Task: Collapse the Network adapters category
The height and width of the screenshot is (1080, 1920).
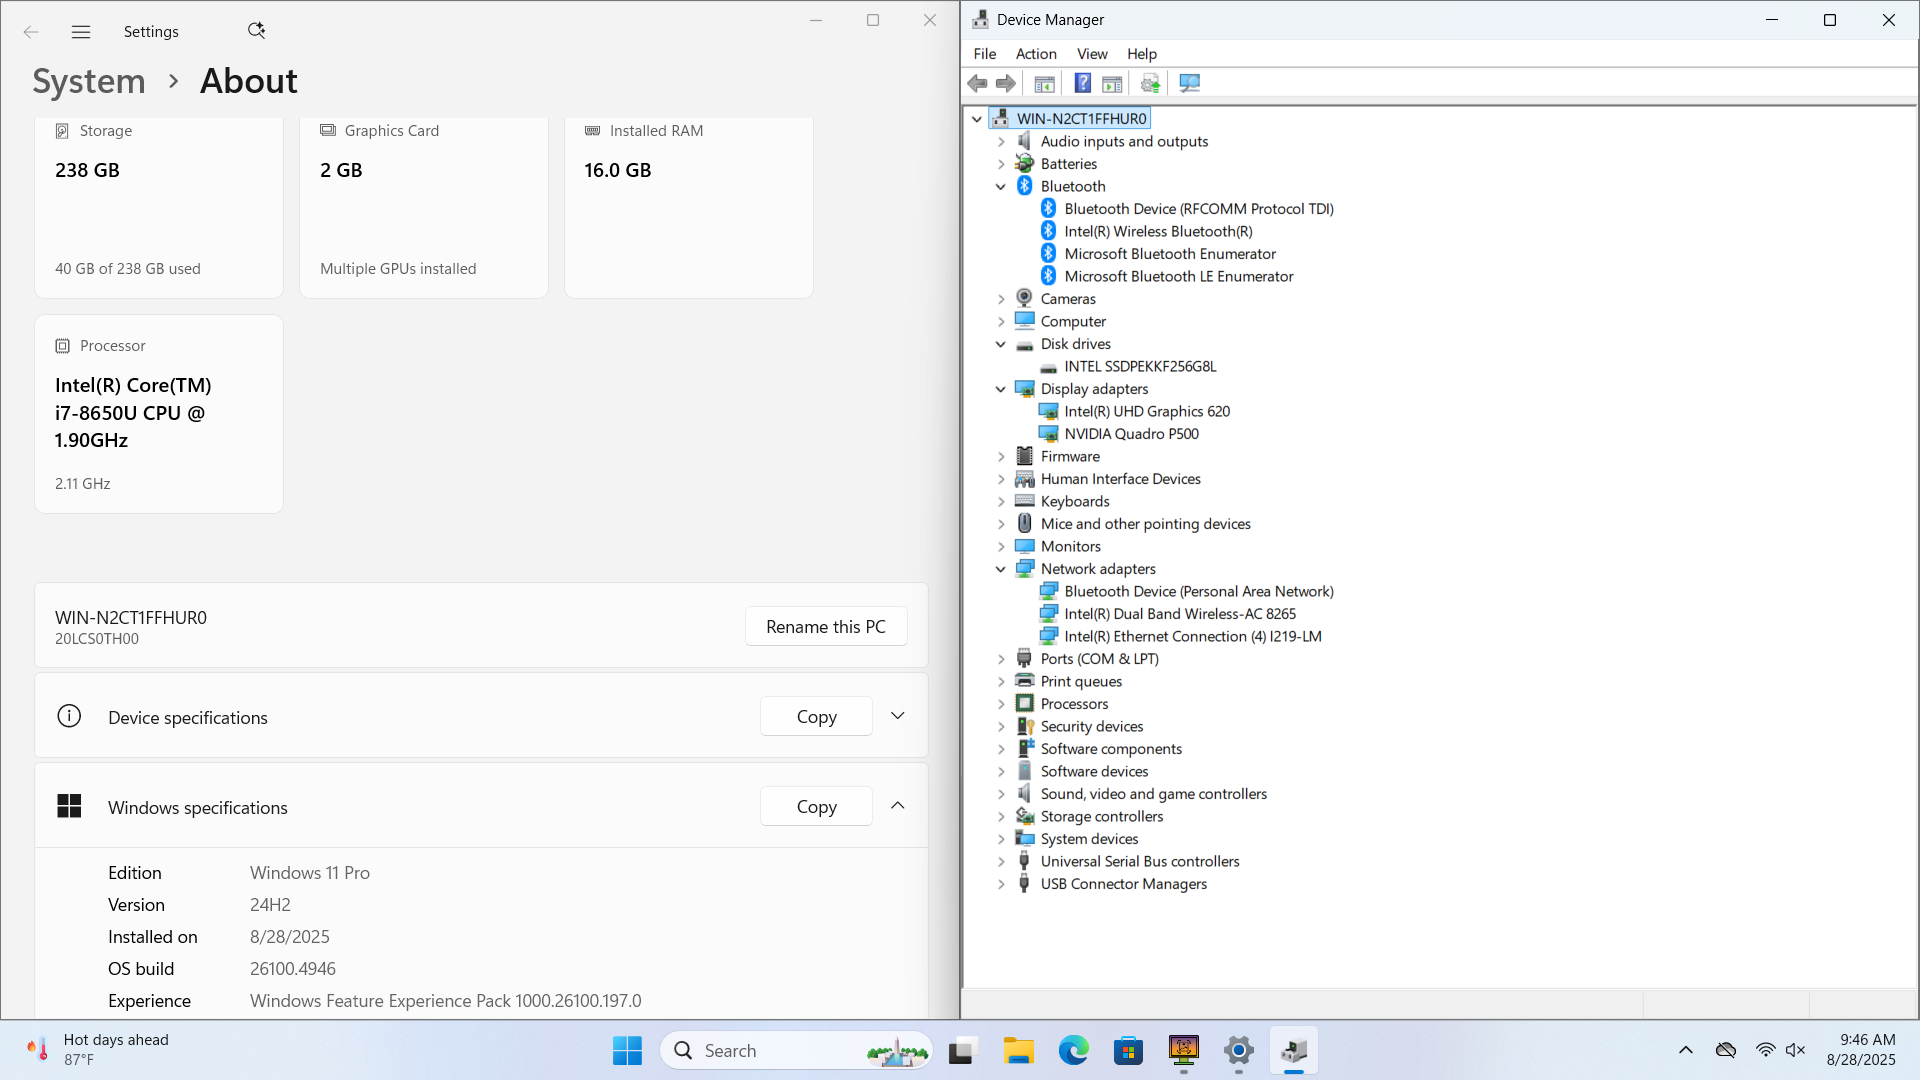Action: (1001, 569)
